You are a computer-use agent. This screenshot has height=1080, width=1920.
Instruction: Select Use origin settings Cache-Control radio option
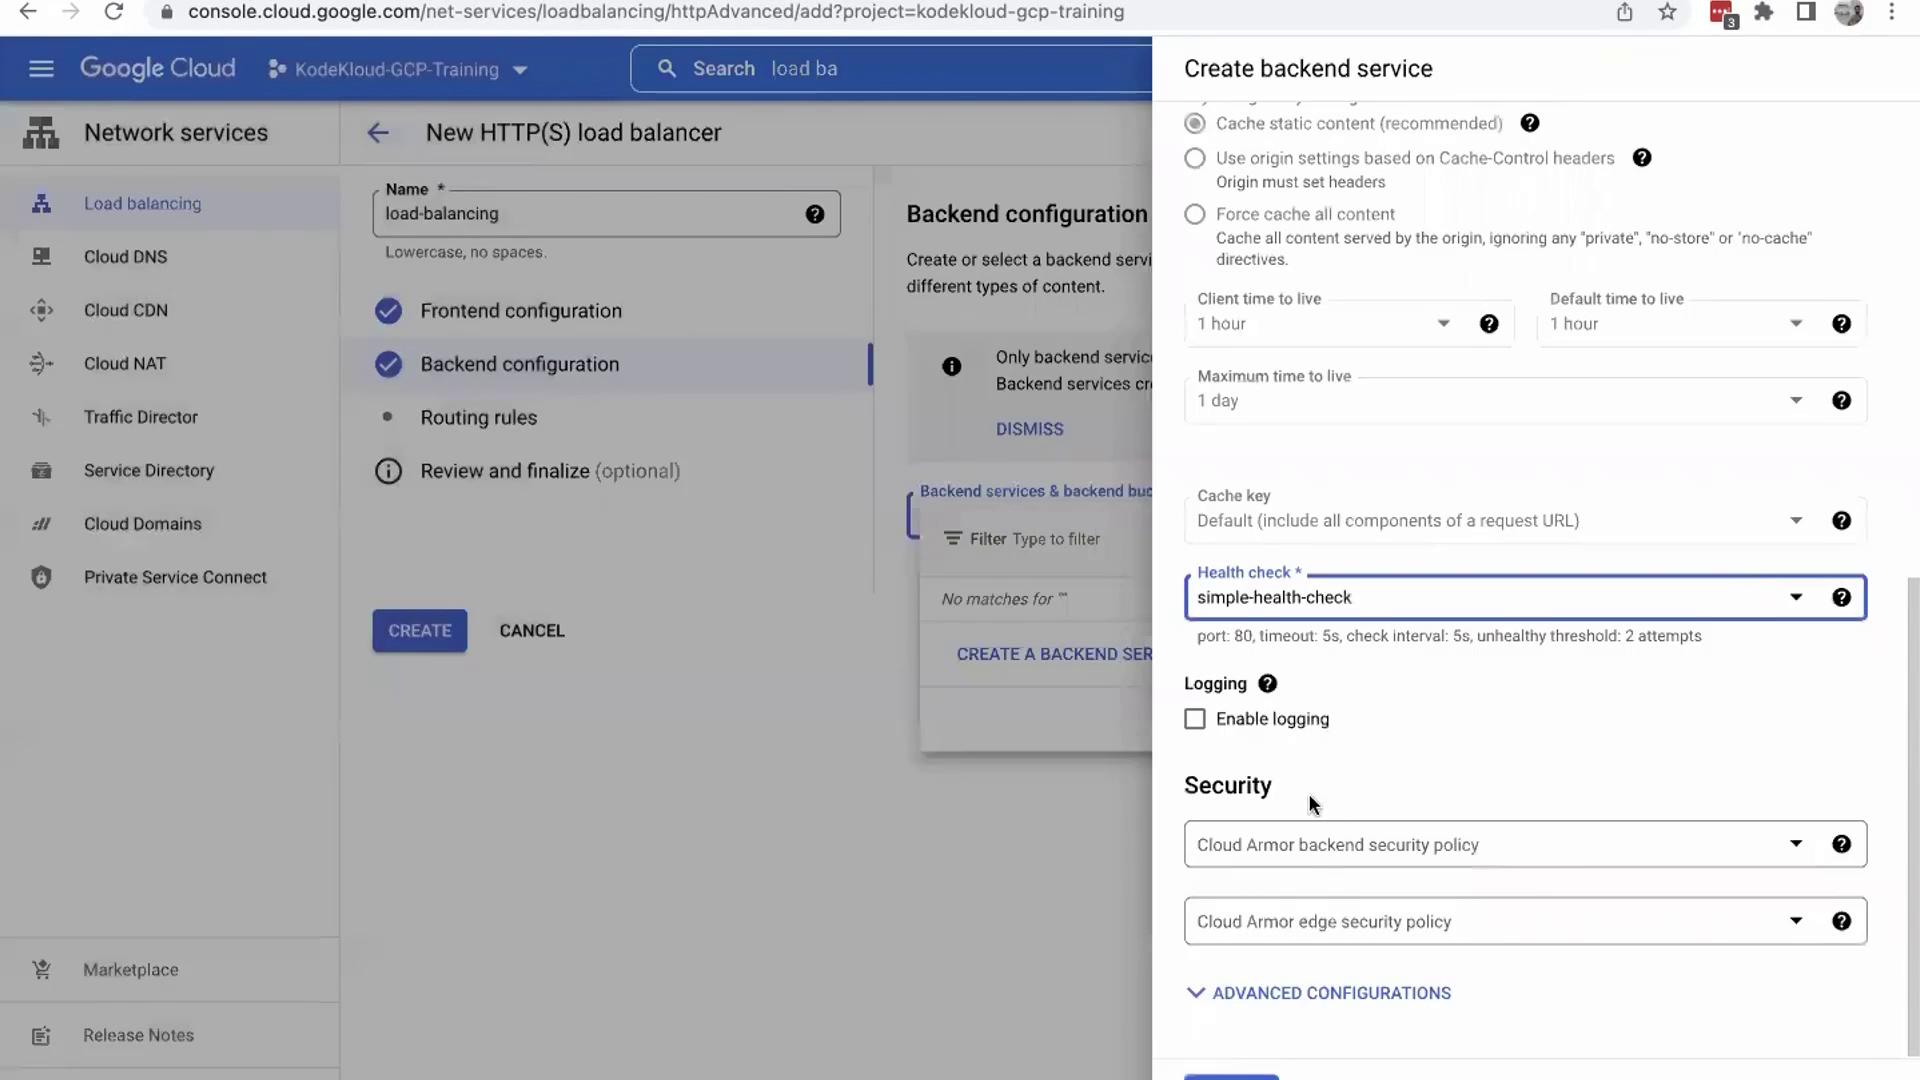[1195, 158]
